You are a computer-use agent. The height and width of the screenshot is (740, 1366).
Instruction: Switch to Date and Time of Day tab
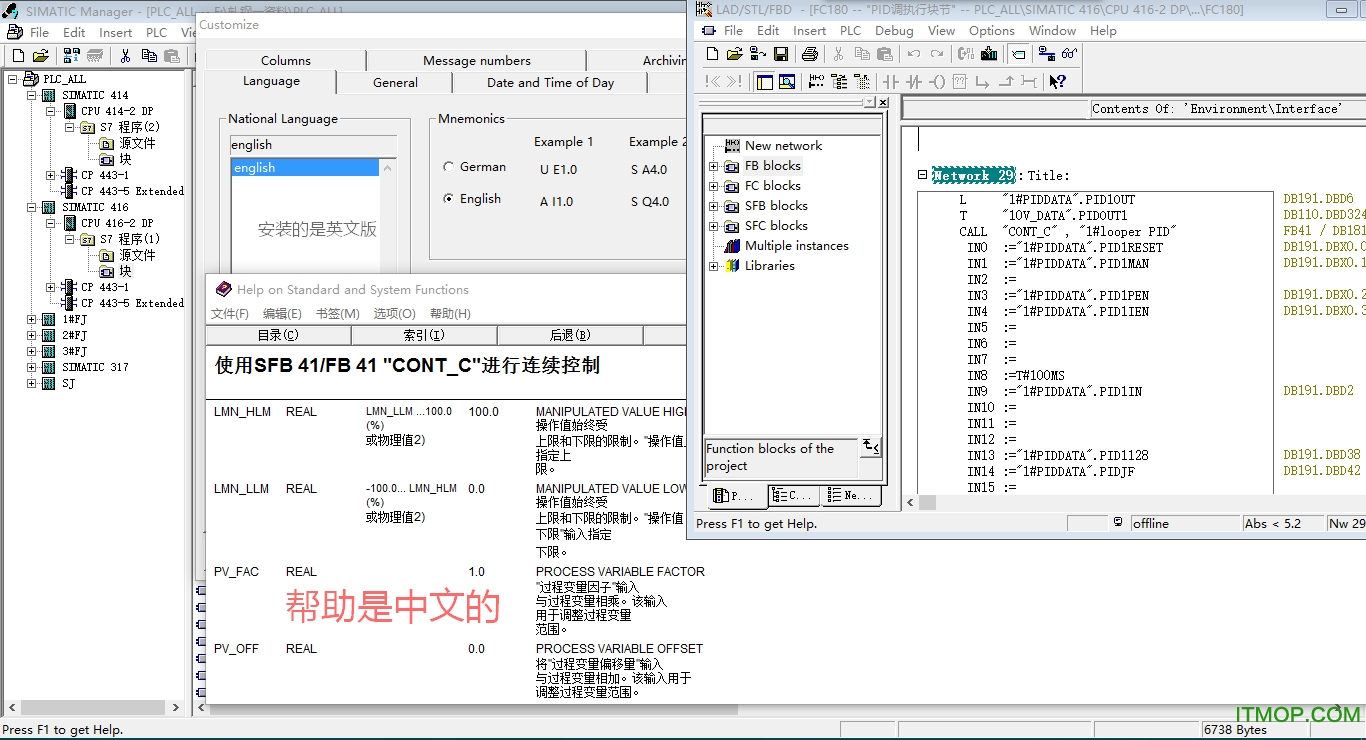(550, 83)
